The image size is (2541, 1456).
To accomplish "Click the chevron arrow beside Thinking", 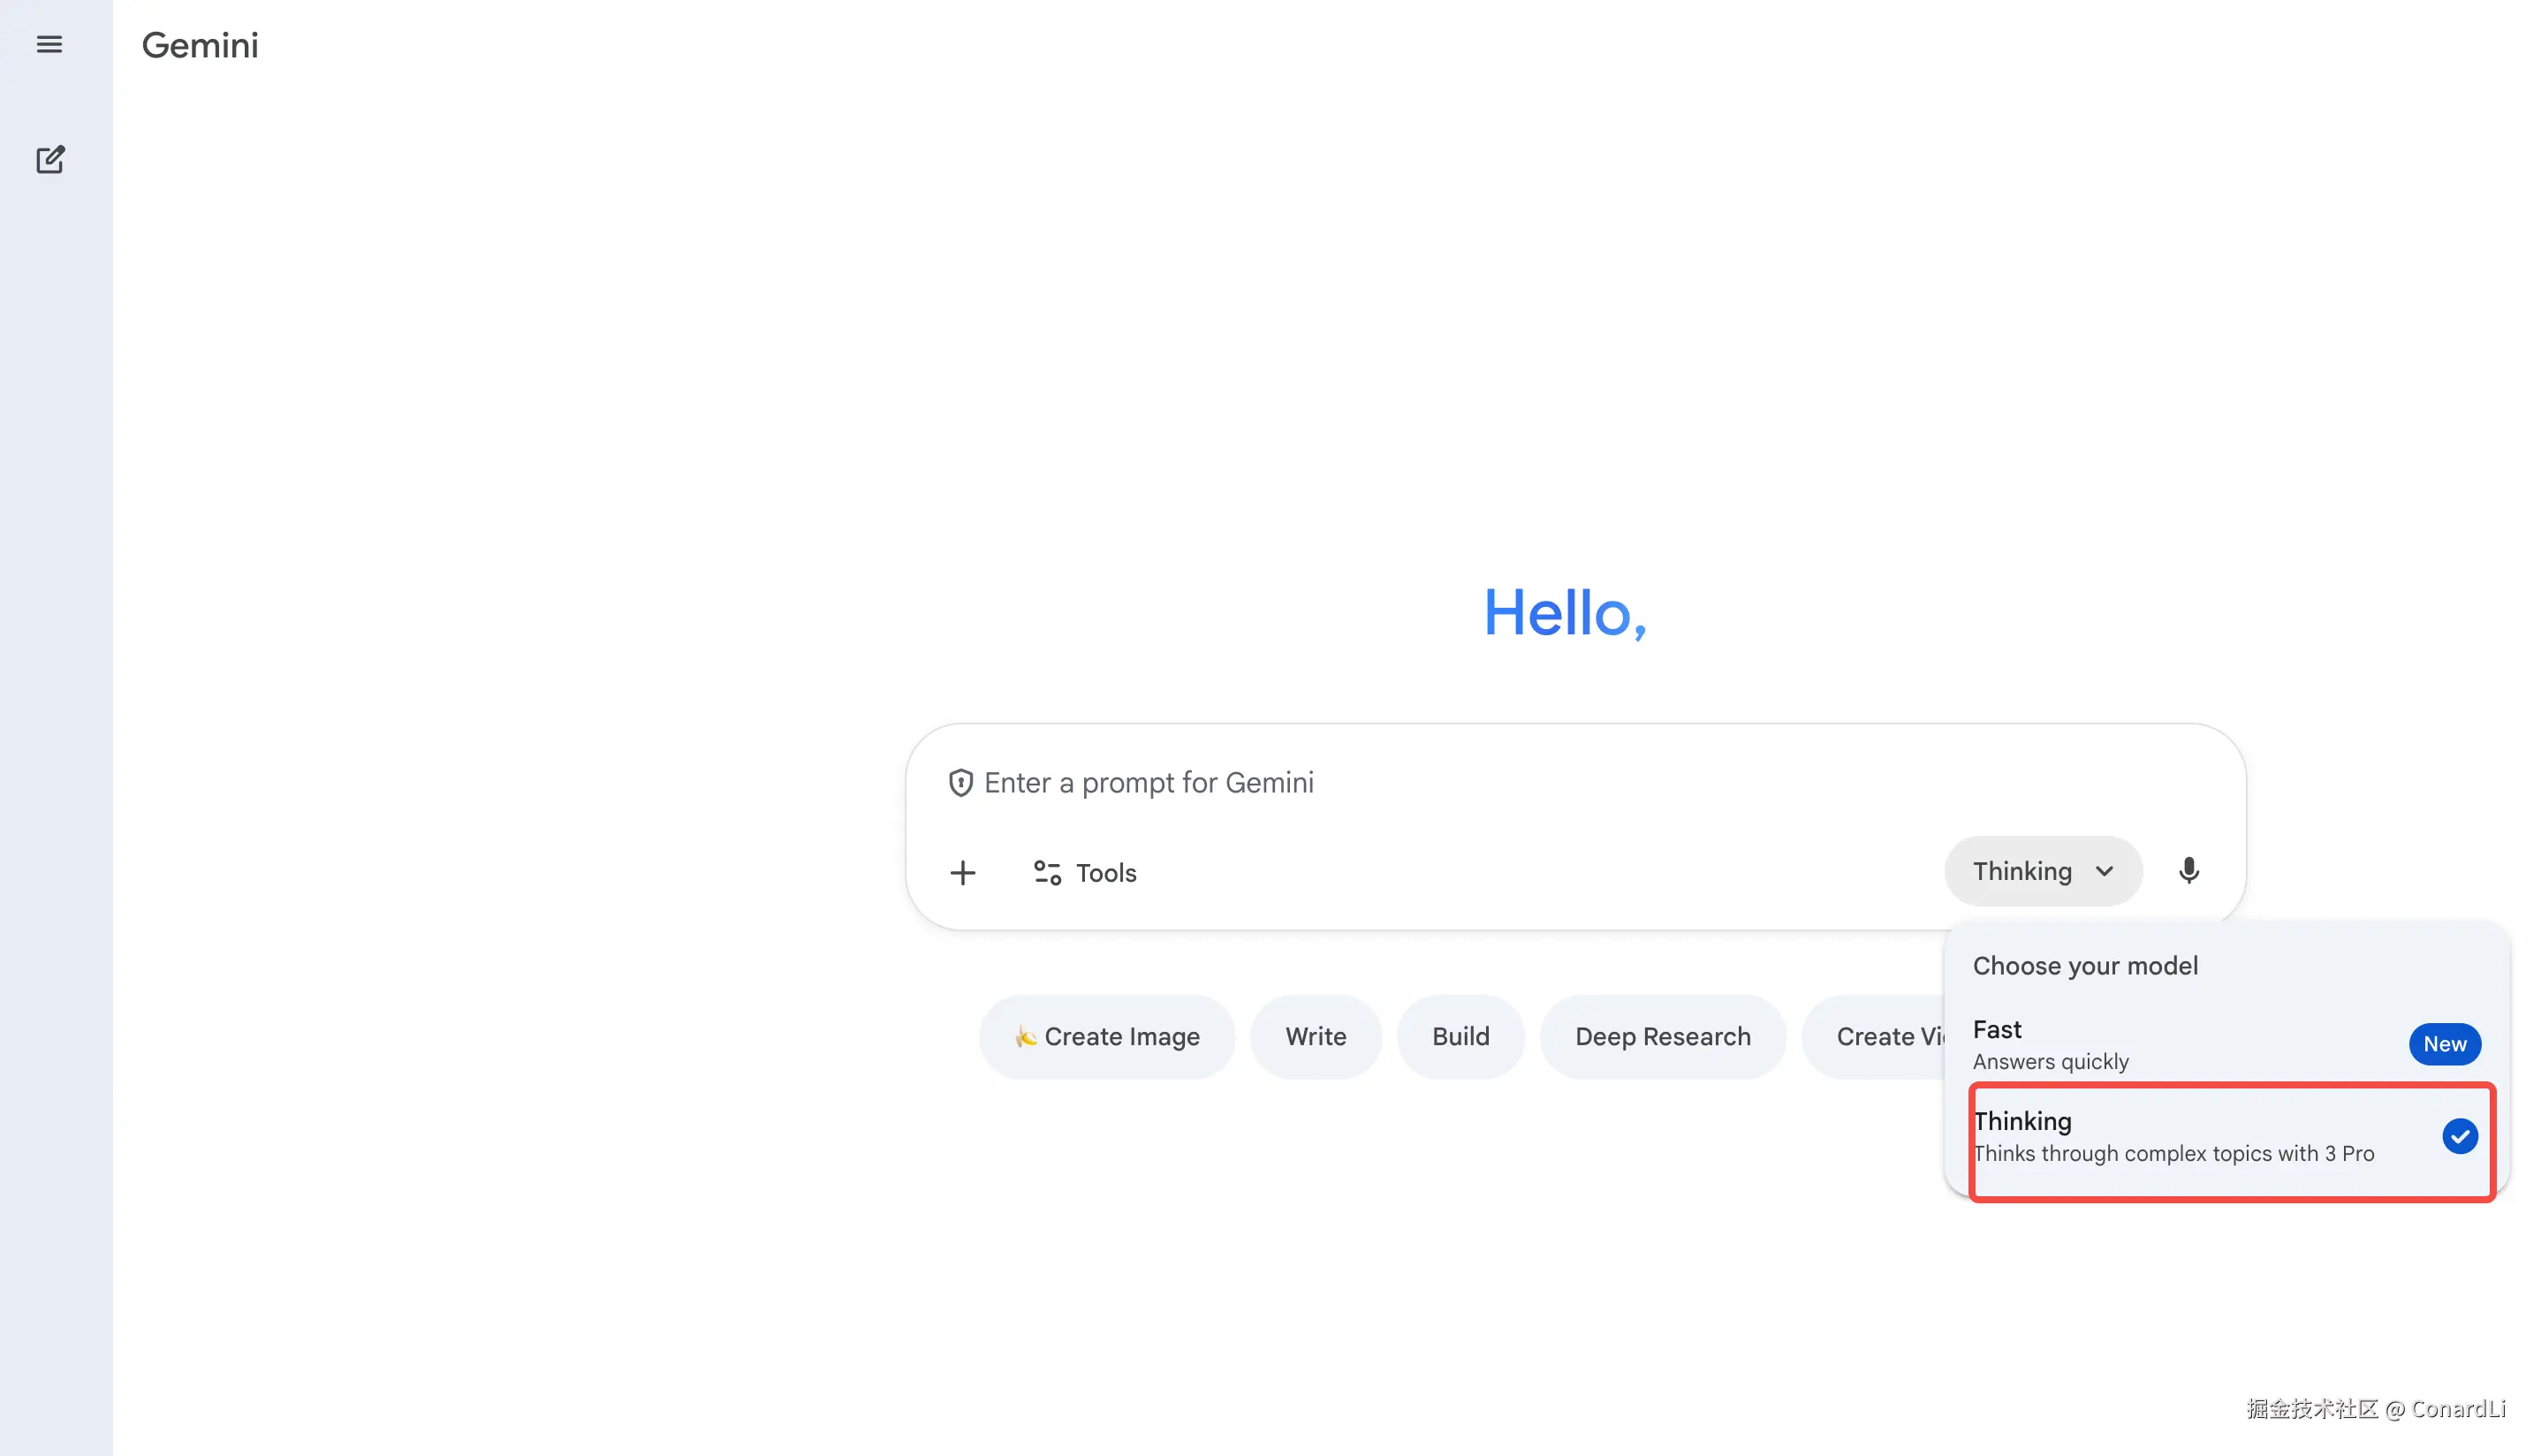I will pos(2104,871).
